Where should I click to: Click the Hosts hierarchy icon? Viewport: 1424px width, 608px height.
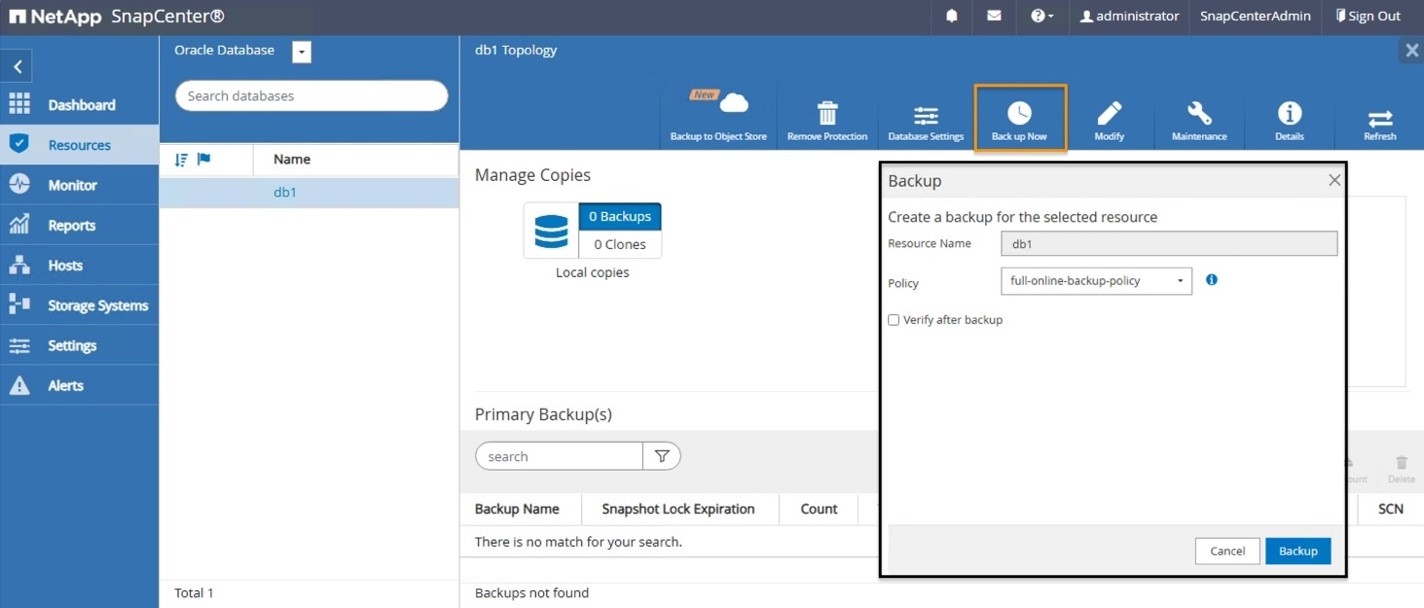19,265
